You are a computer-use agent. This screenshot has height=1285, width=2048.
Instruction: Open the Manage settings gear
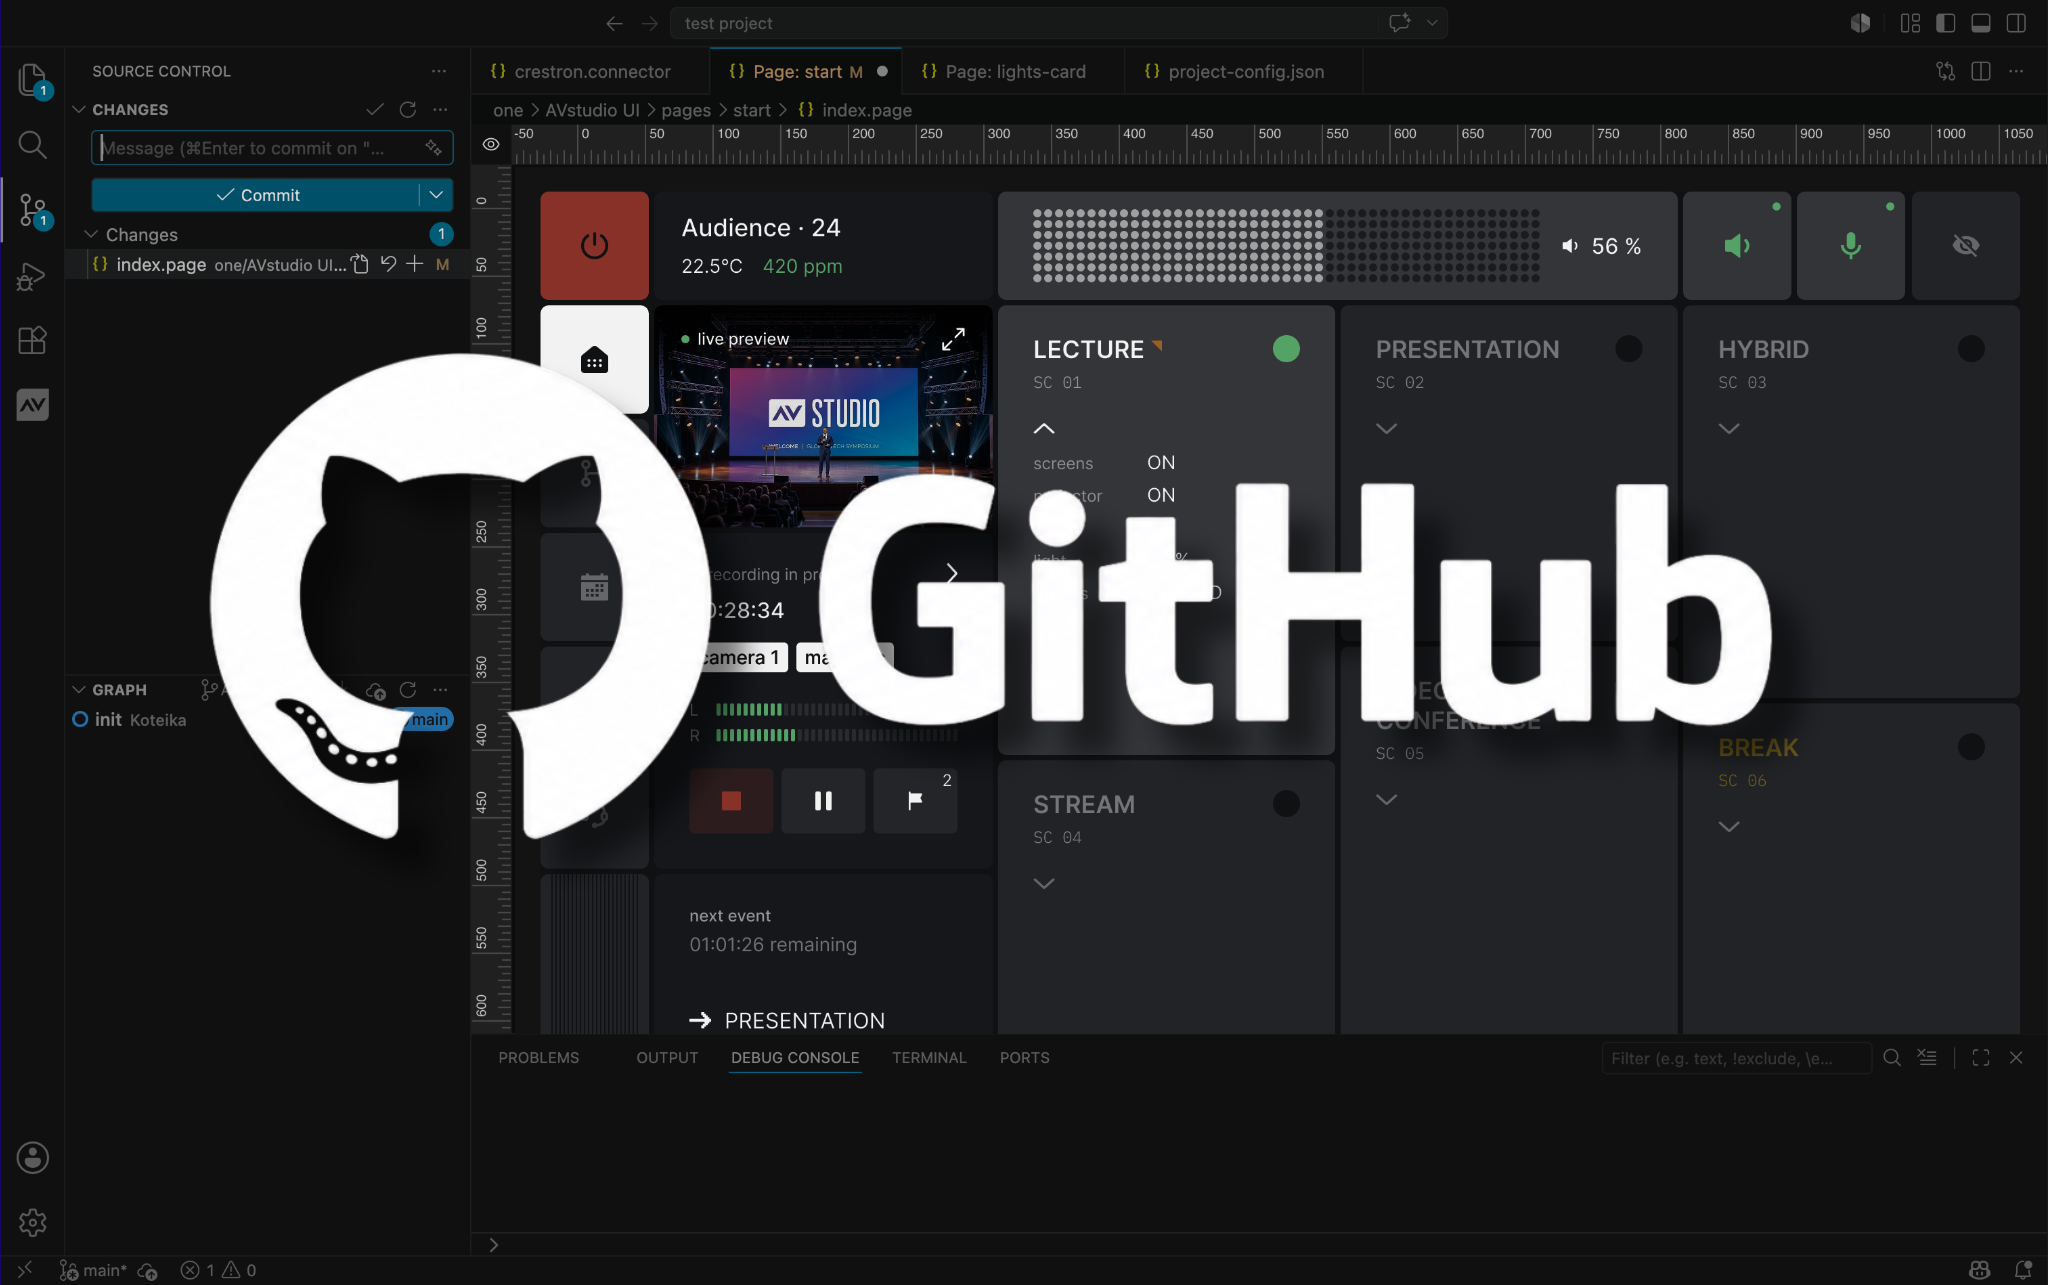[32, 1222]
